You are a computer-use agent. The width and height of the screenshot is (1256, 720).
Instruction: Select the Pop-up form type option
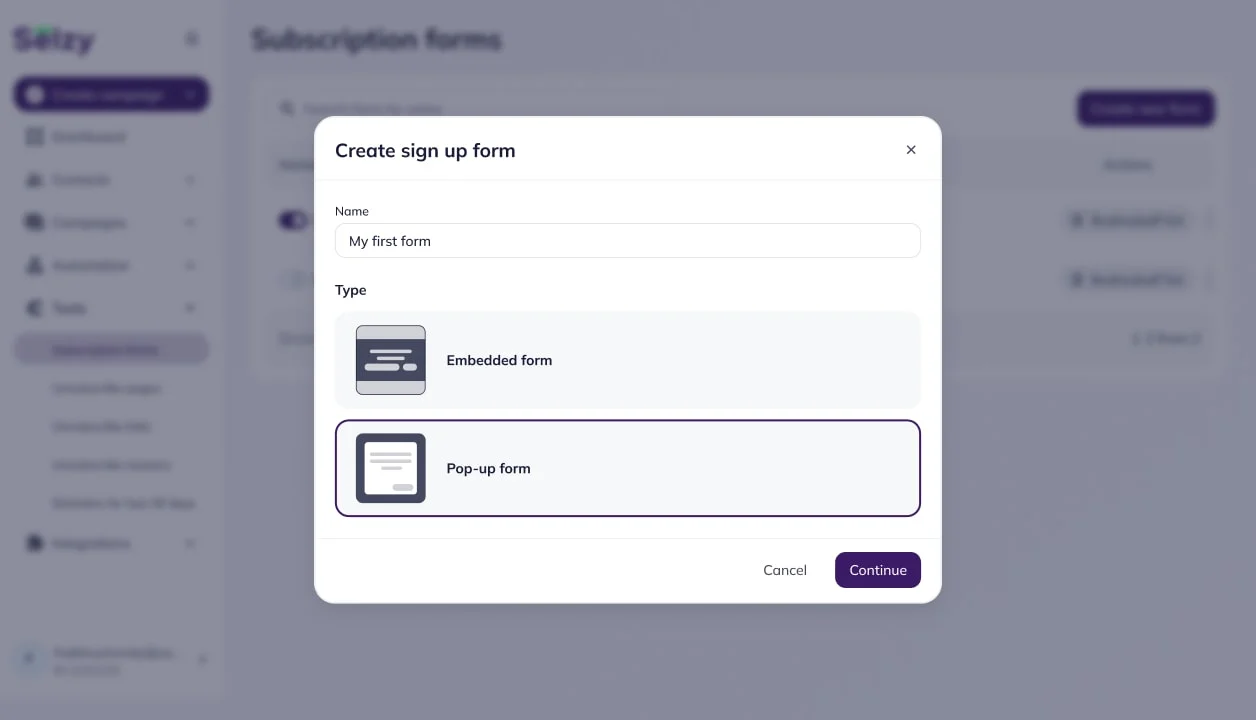[x=627, y=468]
